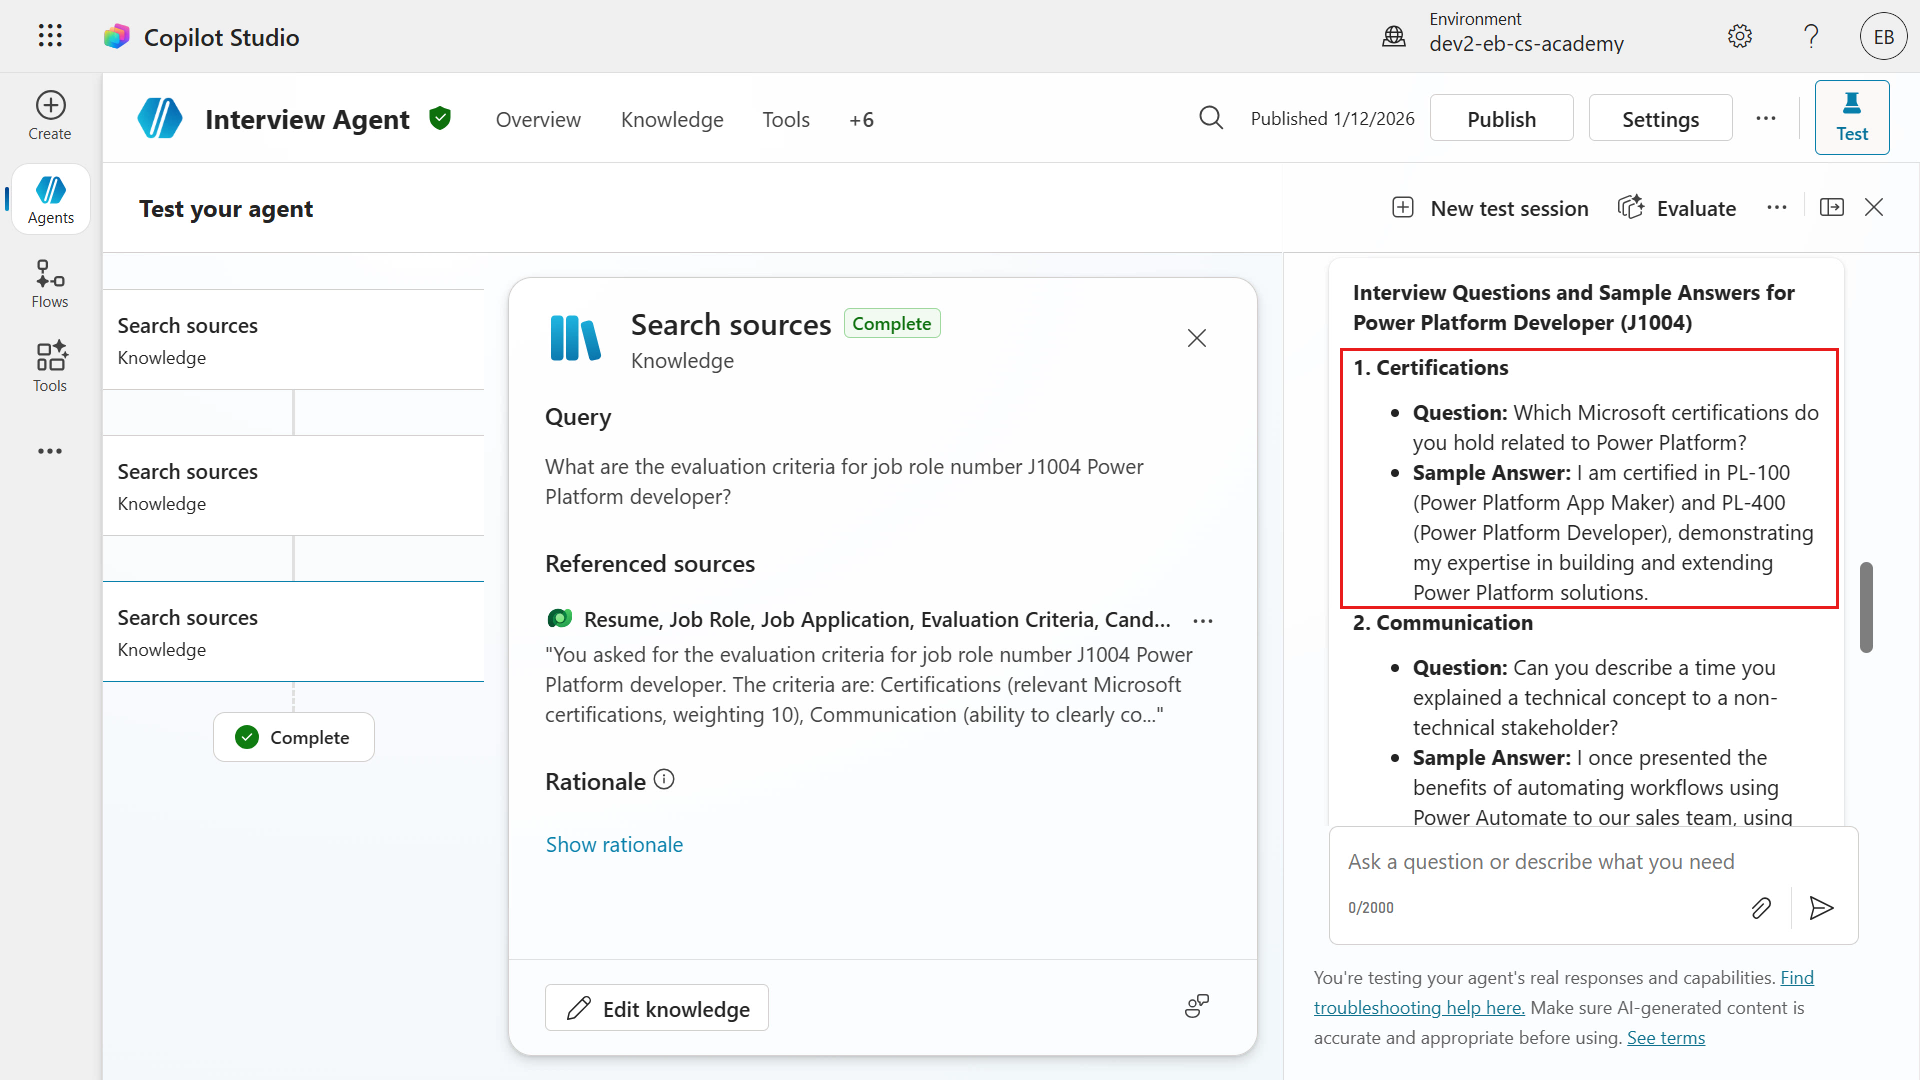Open the ellipsis menu next to Settings
This screenshot has width=1920, height=1080.
tap(1766, 118)
